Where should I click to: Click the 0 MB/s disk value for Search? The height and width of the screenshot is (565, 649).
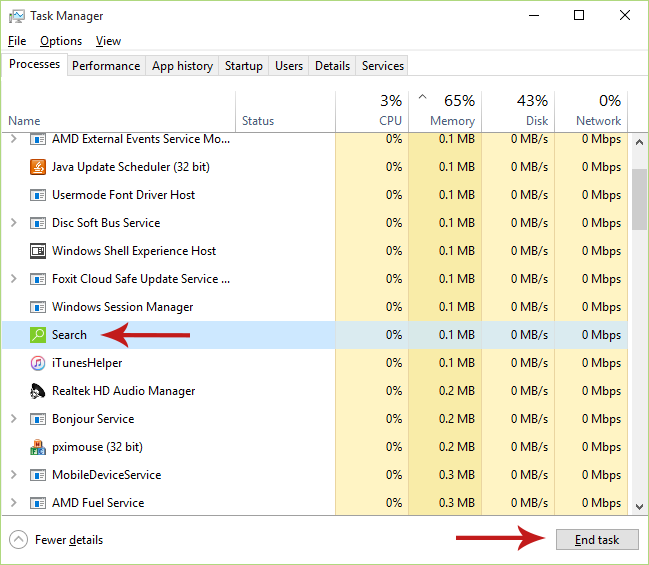(529, 335)
